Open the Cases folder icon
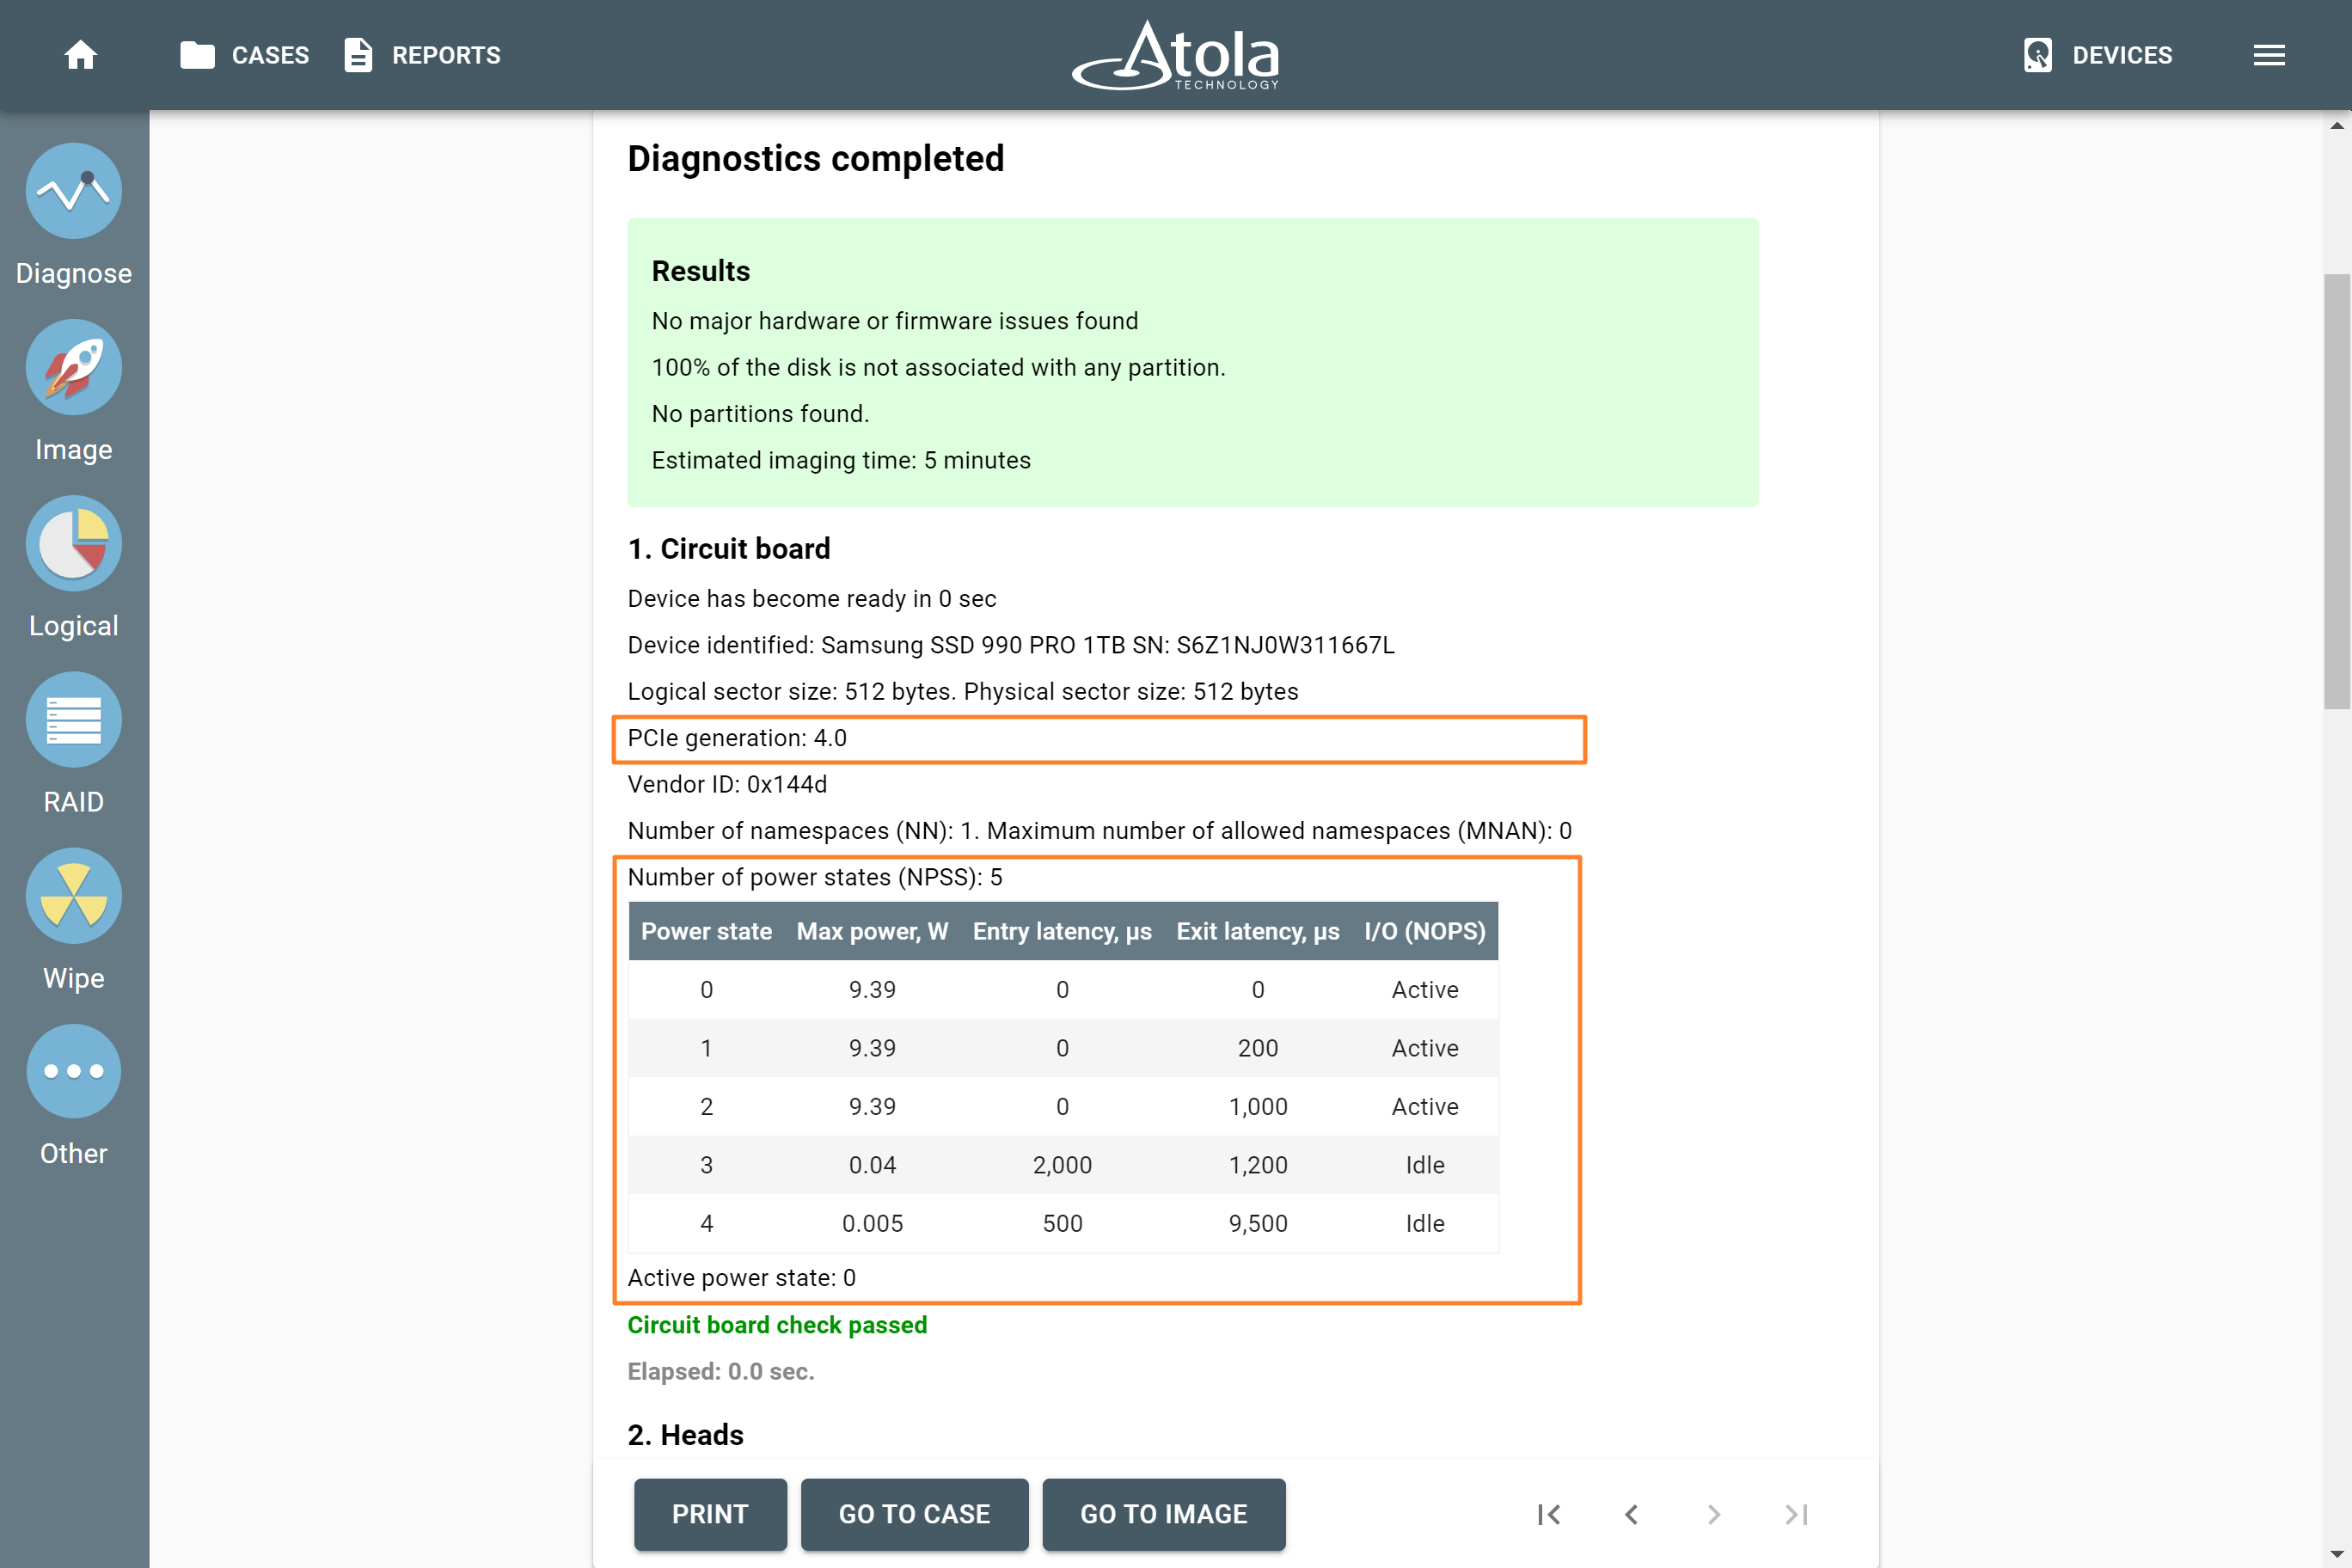 (197, 55)
